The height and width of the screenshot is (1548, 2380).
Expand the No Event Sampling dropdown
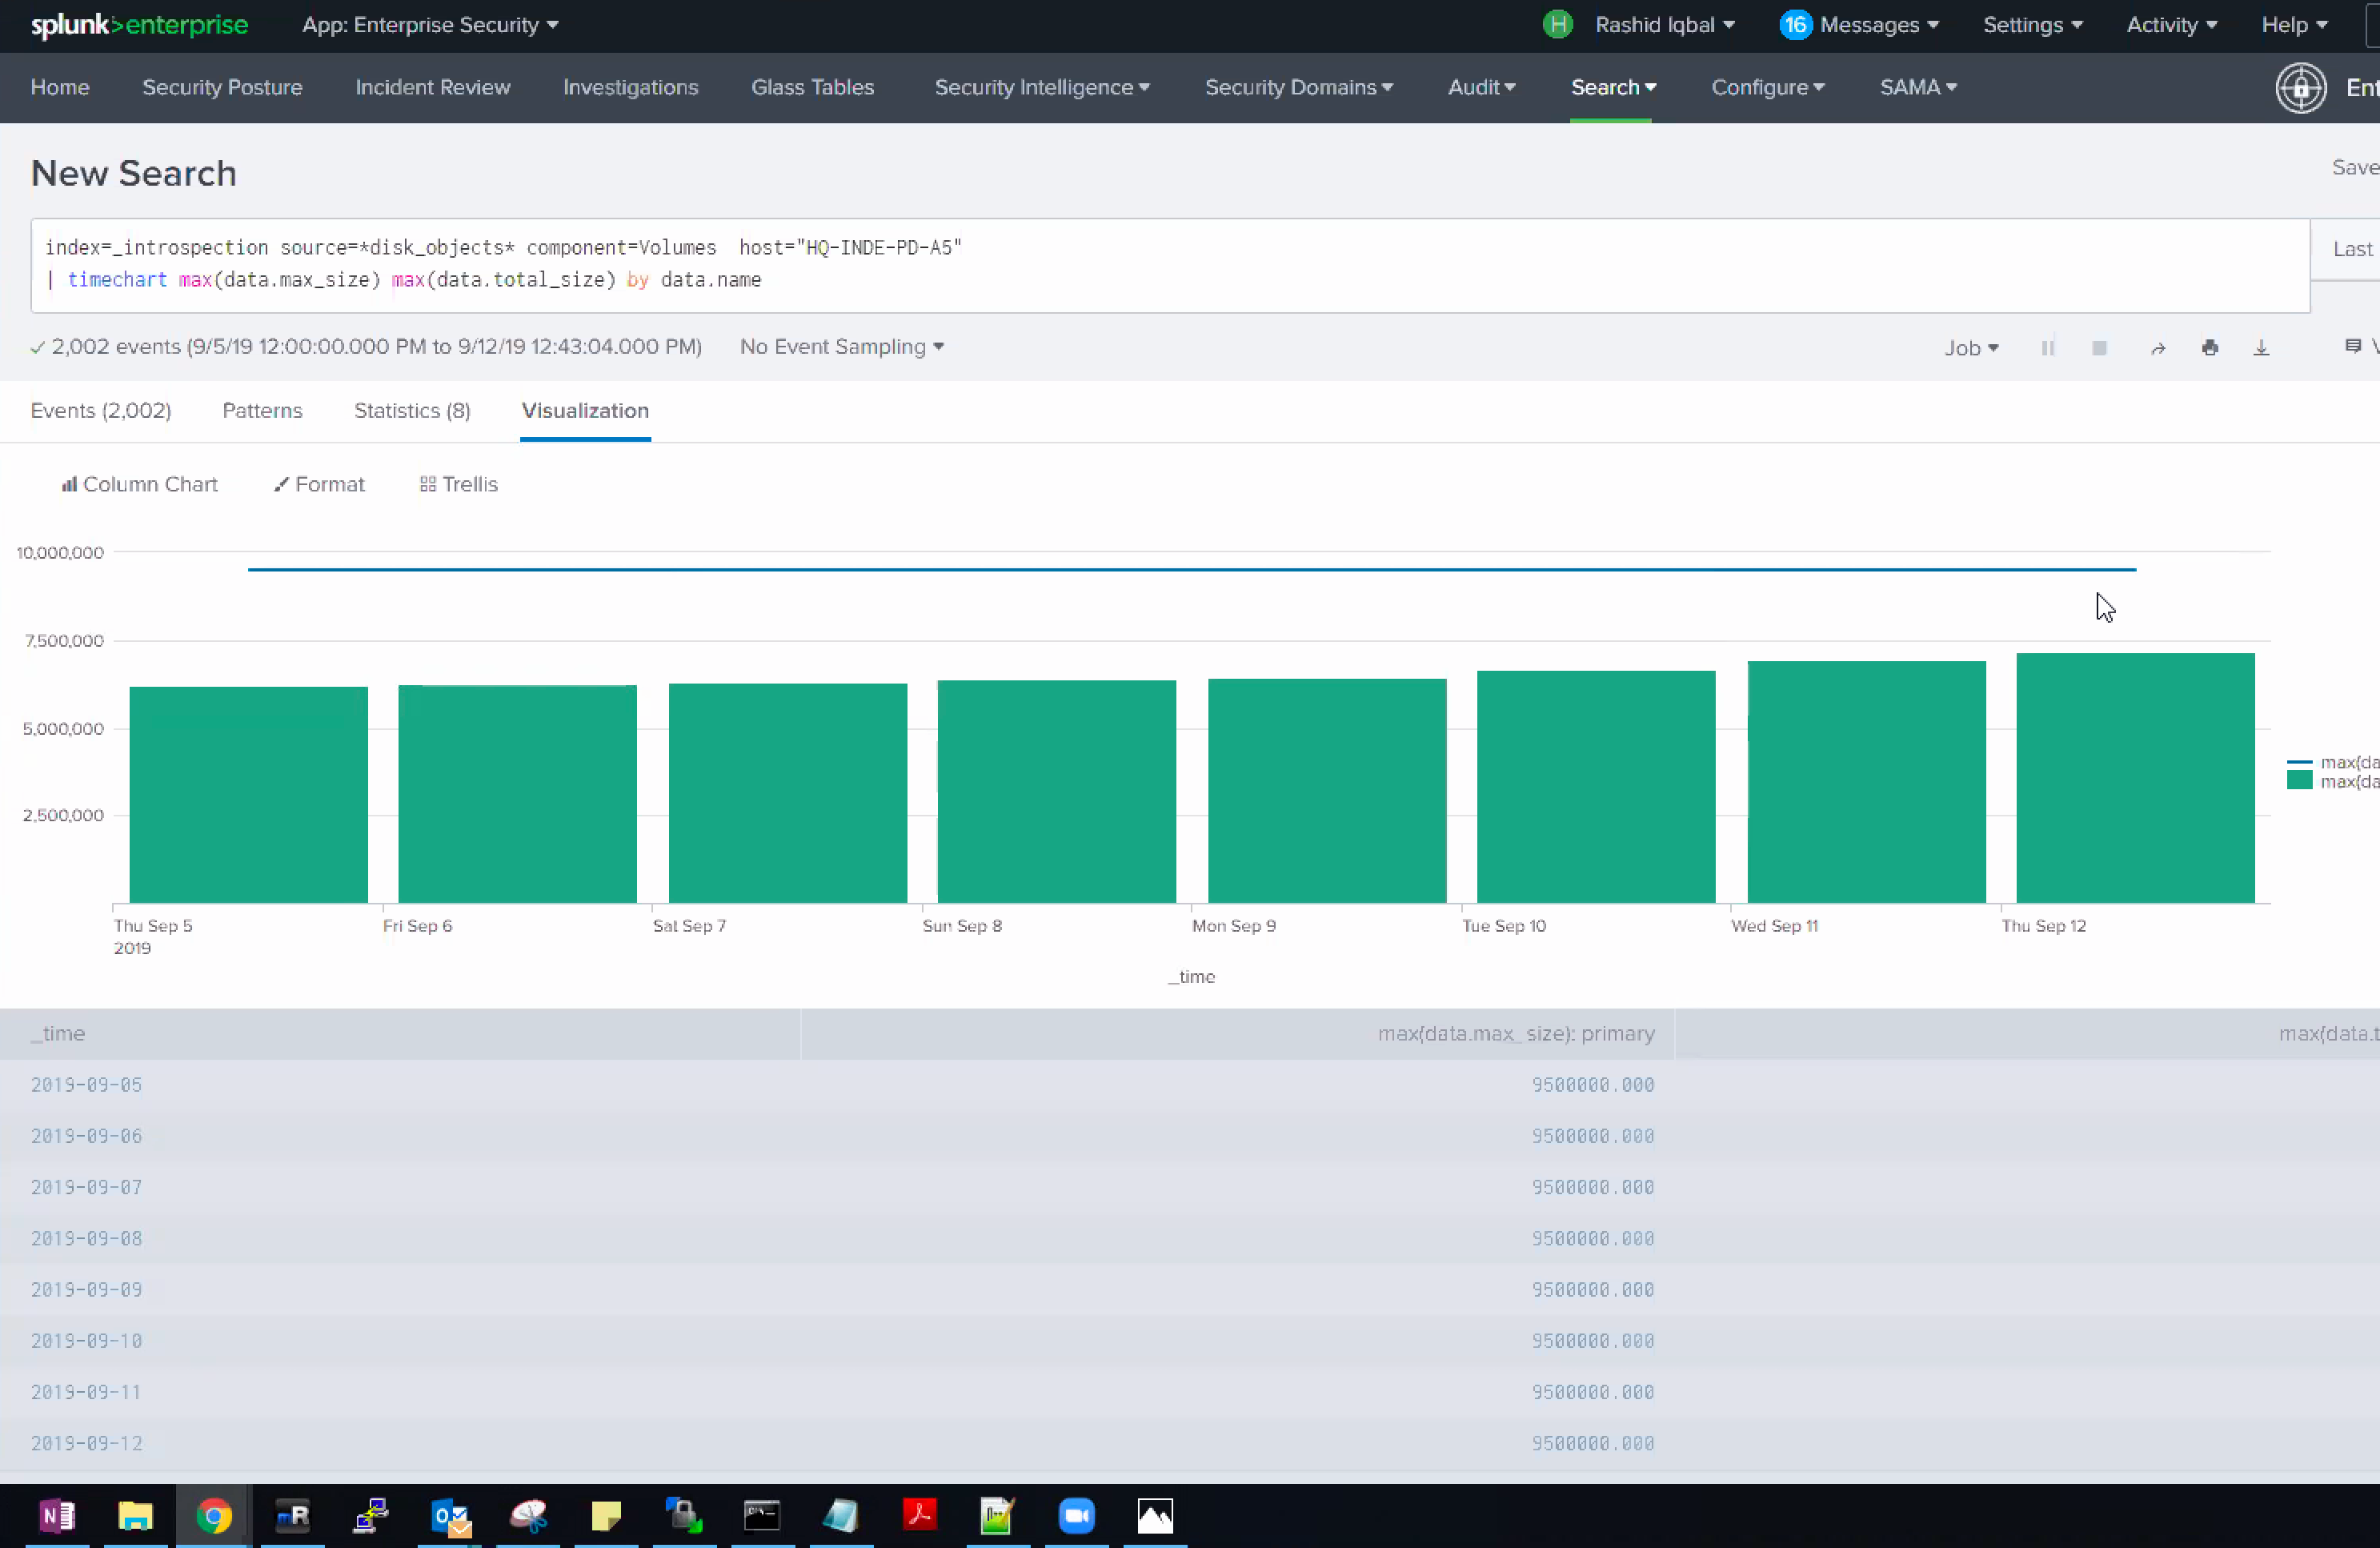pos(841,346)
